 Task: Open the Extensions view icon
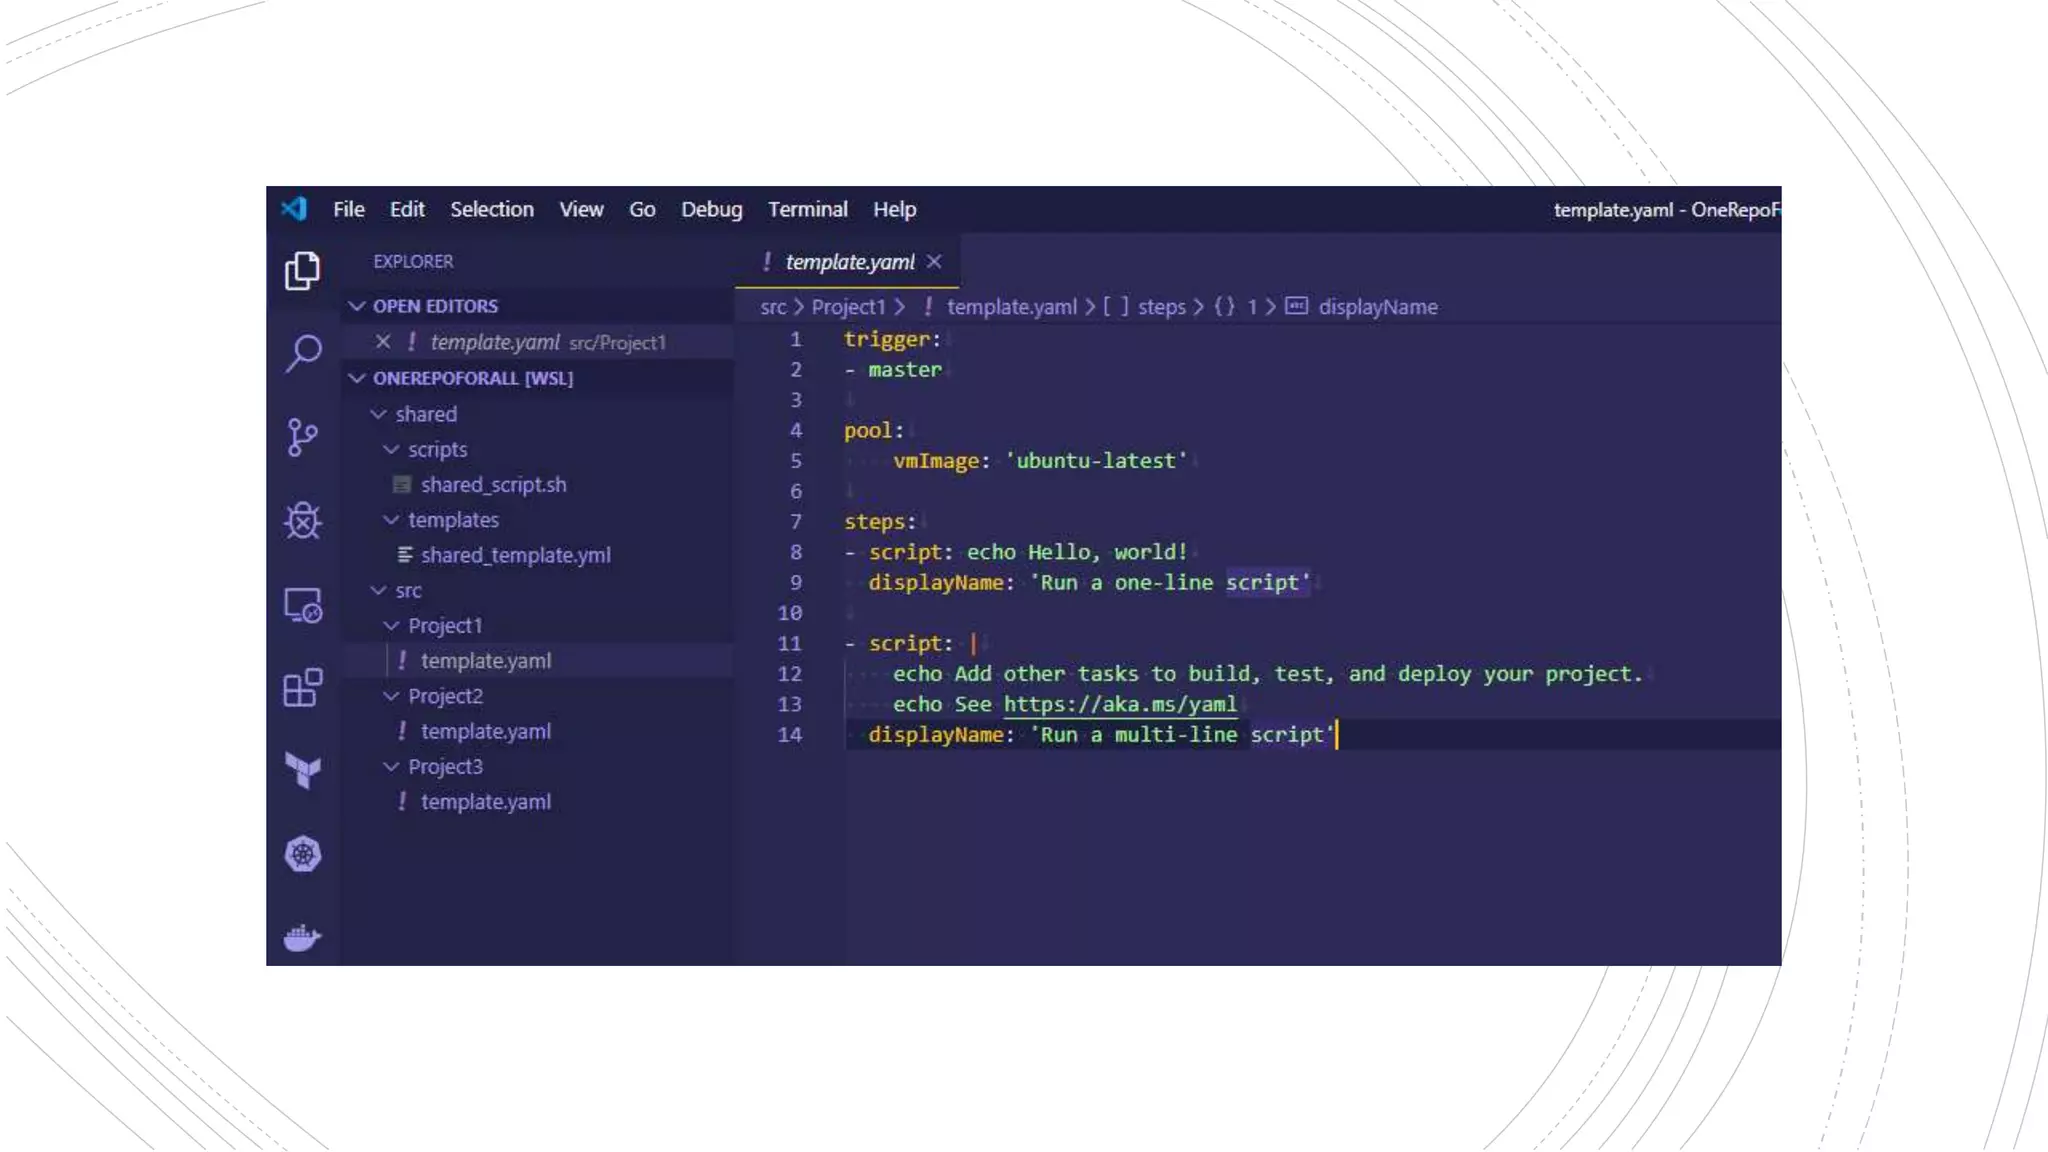point(302,688)
